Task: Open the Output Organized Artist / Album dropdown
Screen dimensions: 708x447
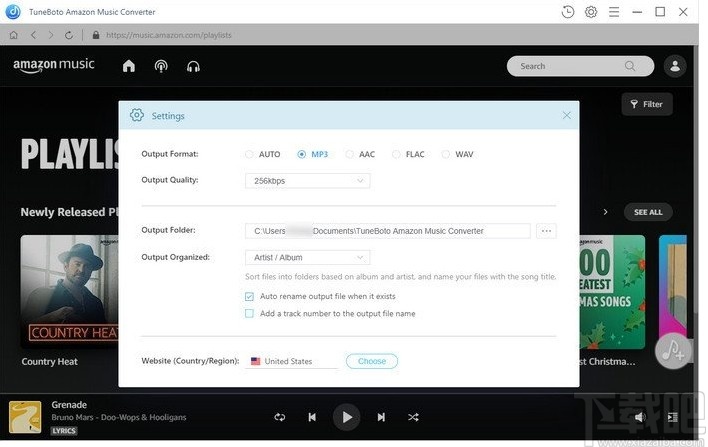Action: tap(307, 257)
